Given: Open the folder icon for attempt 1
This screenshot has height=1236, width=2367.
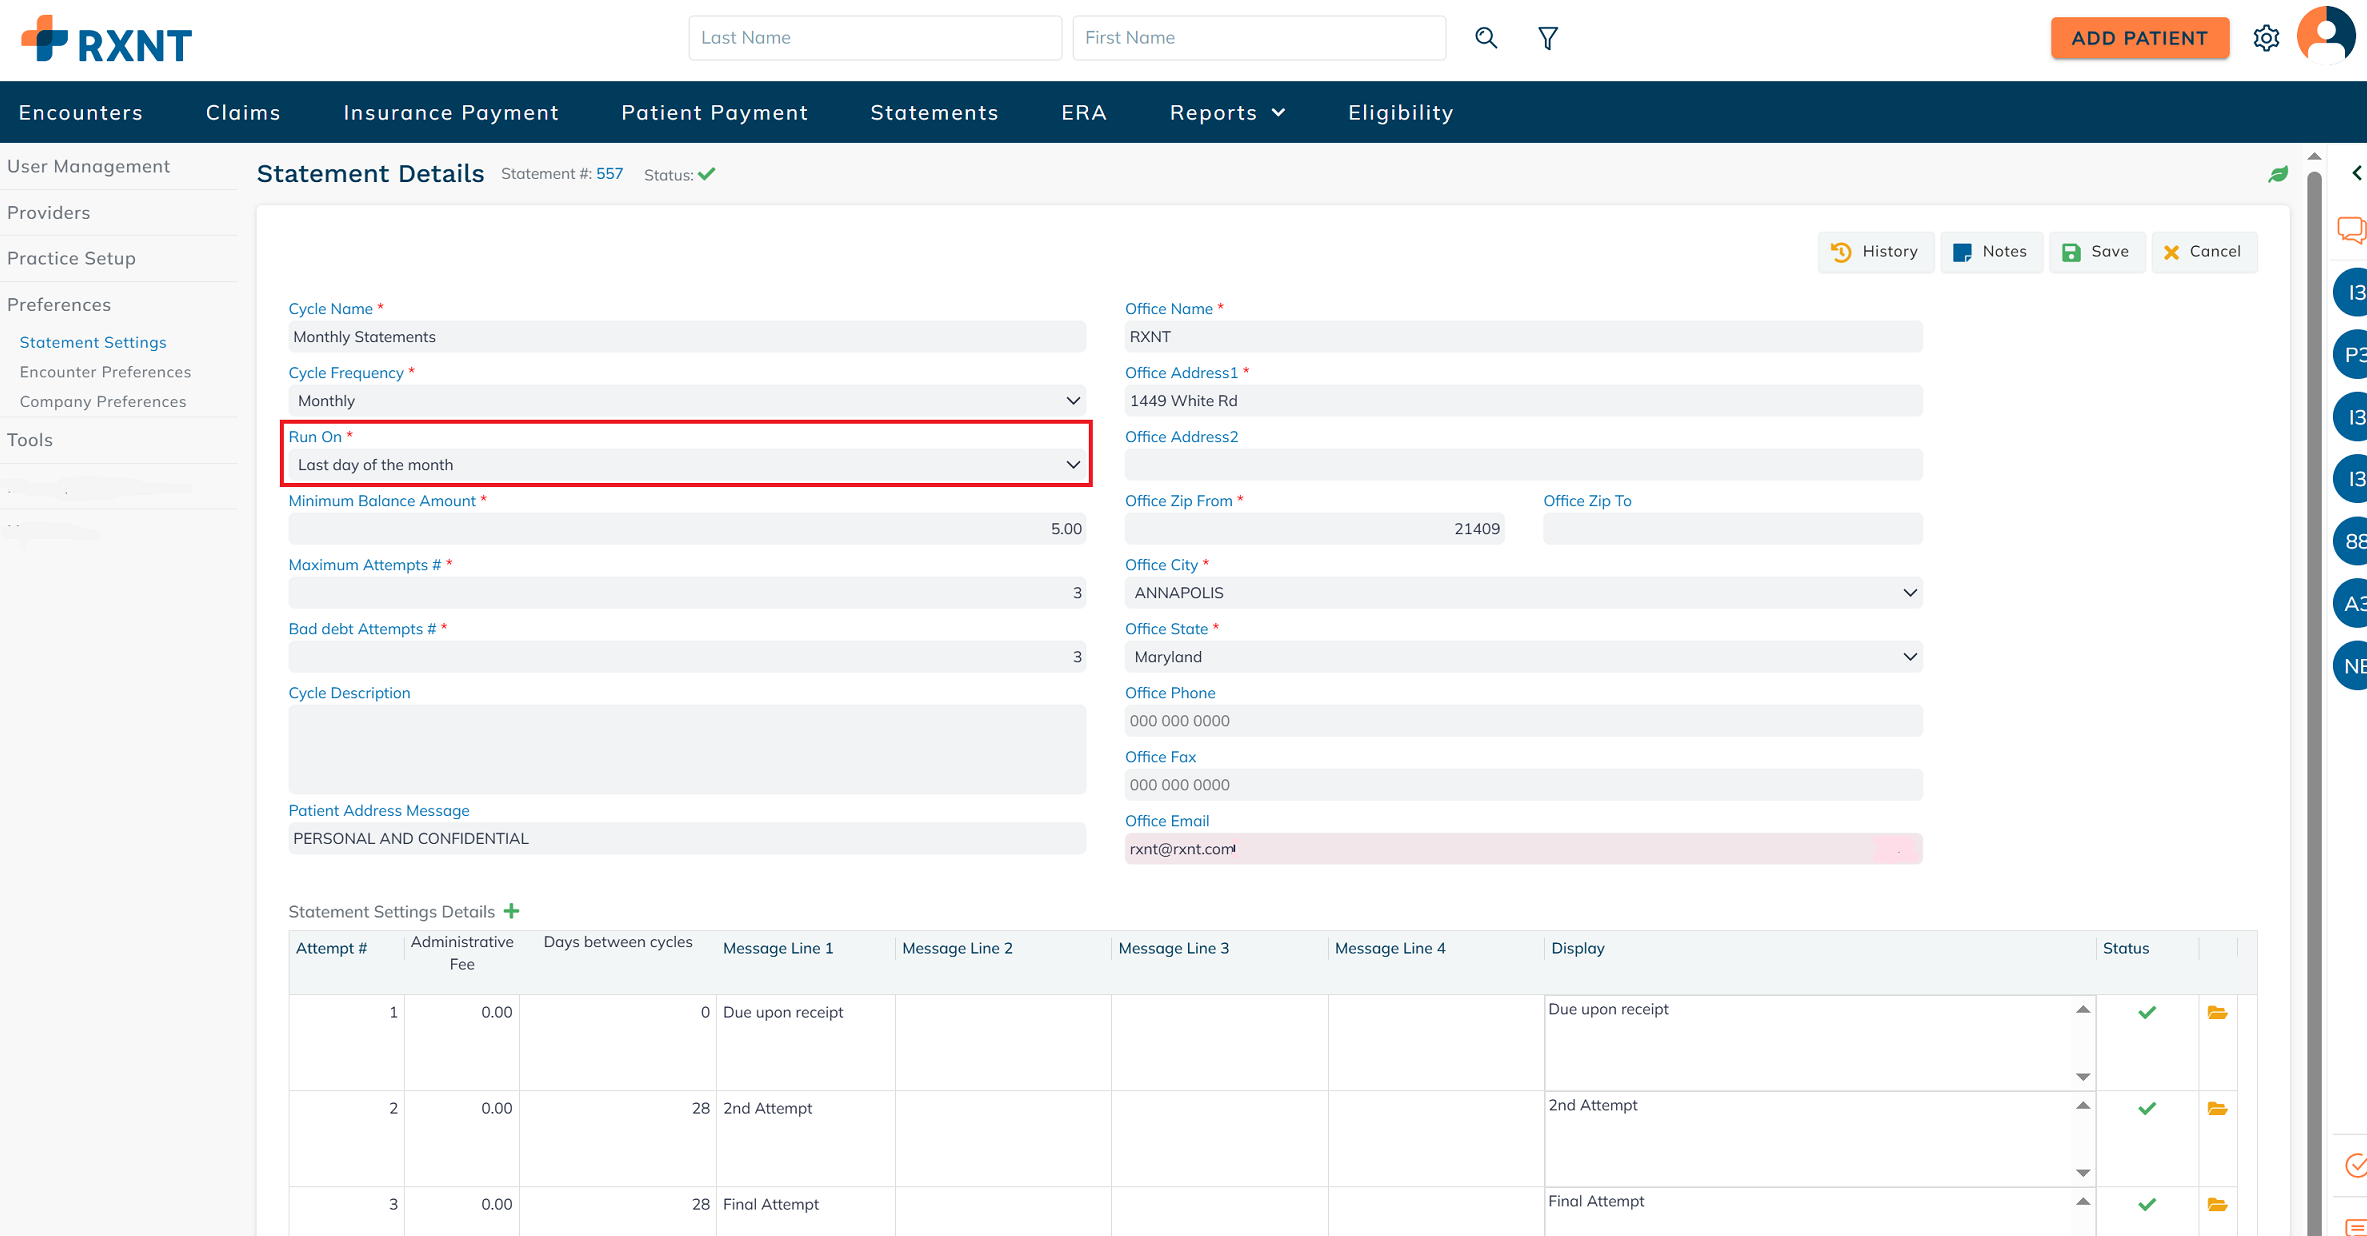Looking at the screenshot, I should click(2217, 1013).
